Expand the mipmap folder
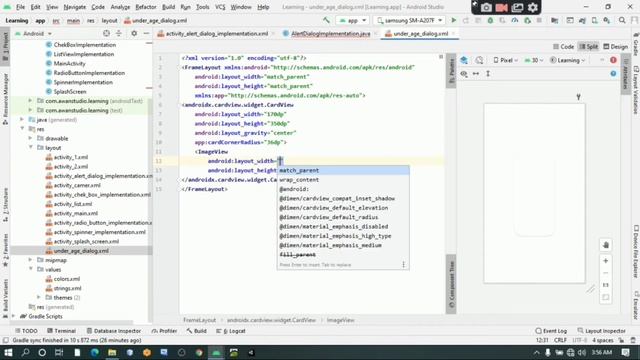 pos(30,260)
